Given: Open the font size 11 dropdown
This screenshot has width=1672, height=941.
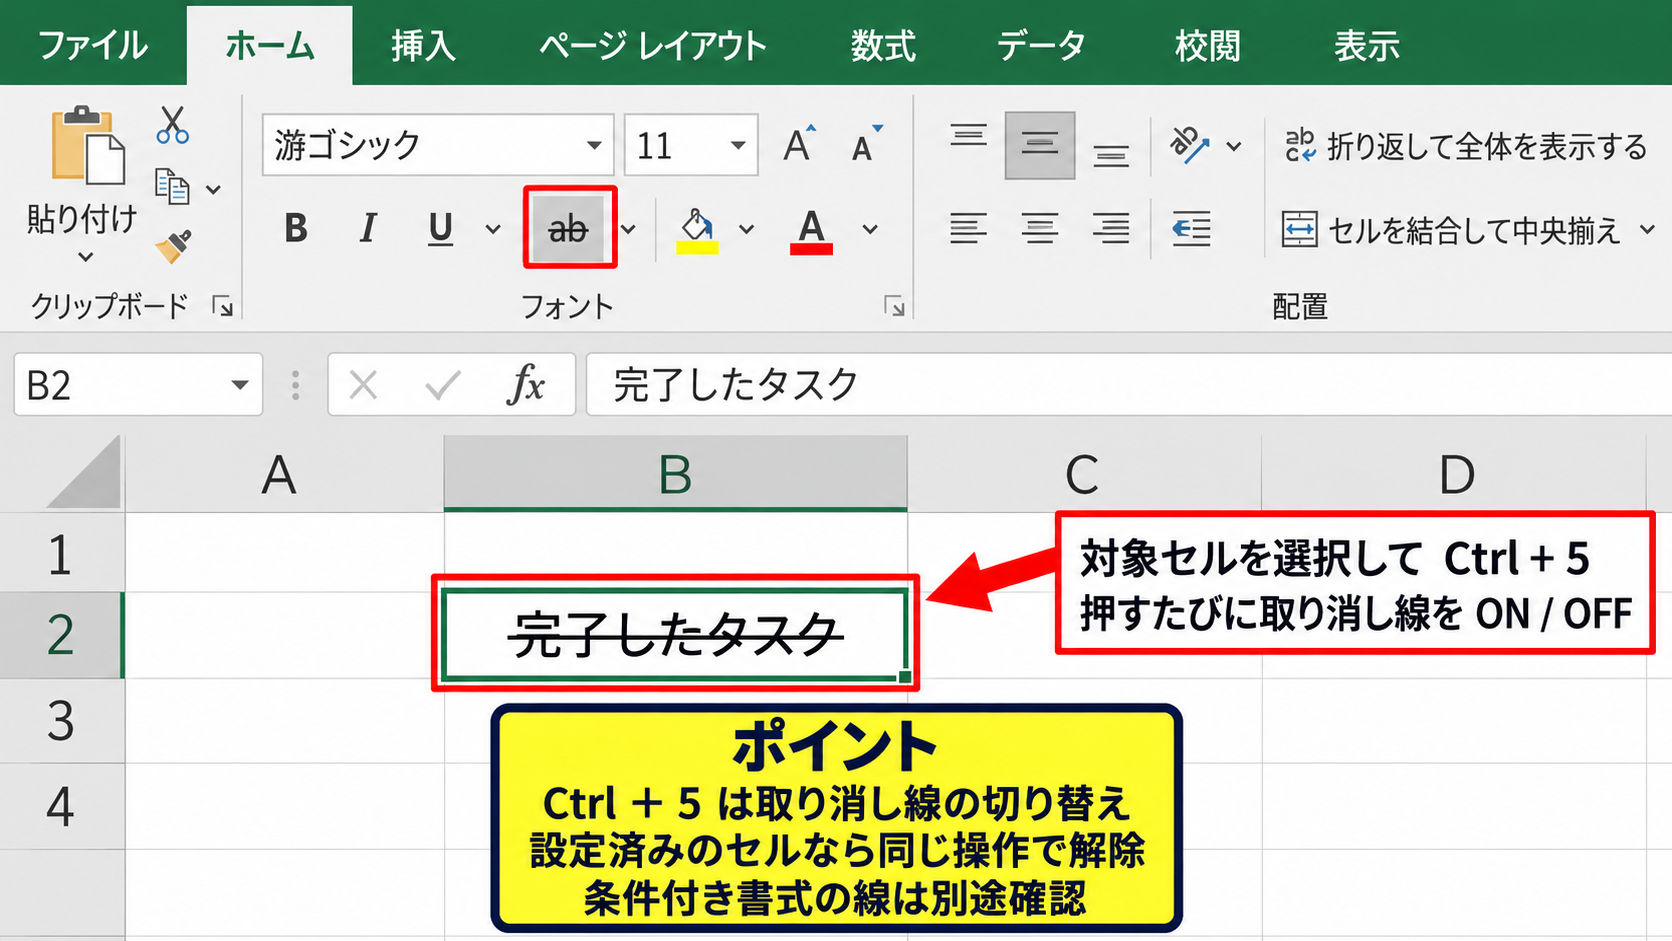Looking at the screenshot, I should [x=738, y=145].
